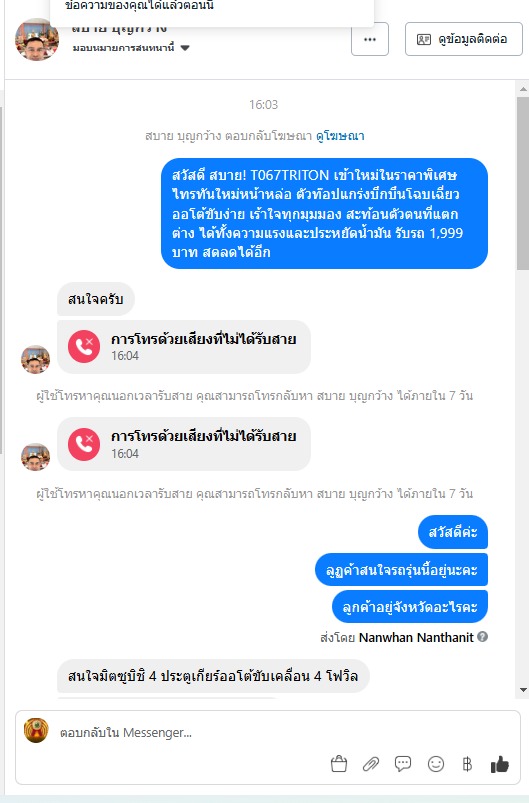Open the ดูโฆษณา ad link

tap(340, 136)
